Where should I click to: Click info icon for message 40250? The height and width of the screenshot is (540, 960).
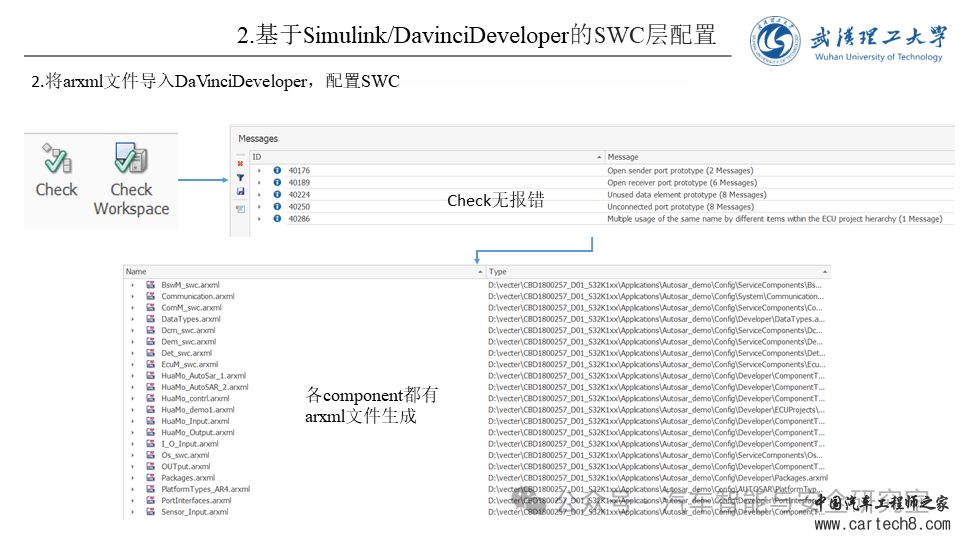click(x=277, y=207)
